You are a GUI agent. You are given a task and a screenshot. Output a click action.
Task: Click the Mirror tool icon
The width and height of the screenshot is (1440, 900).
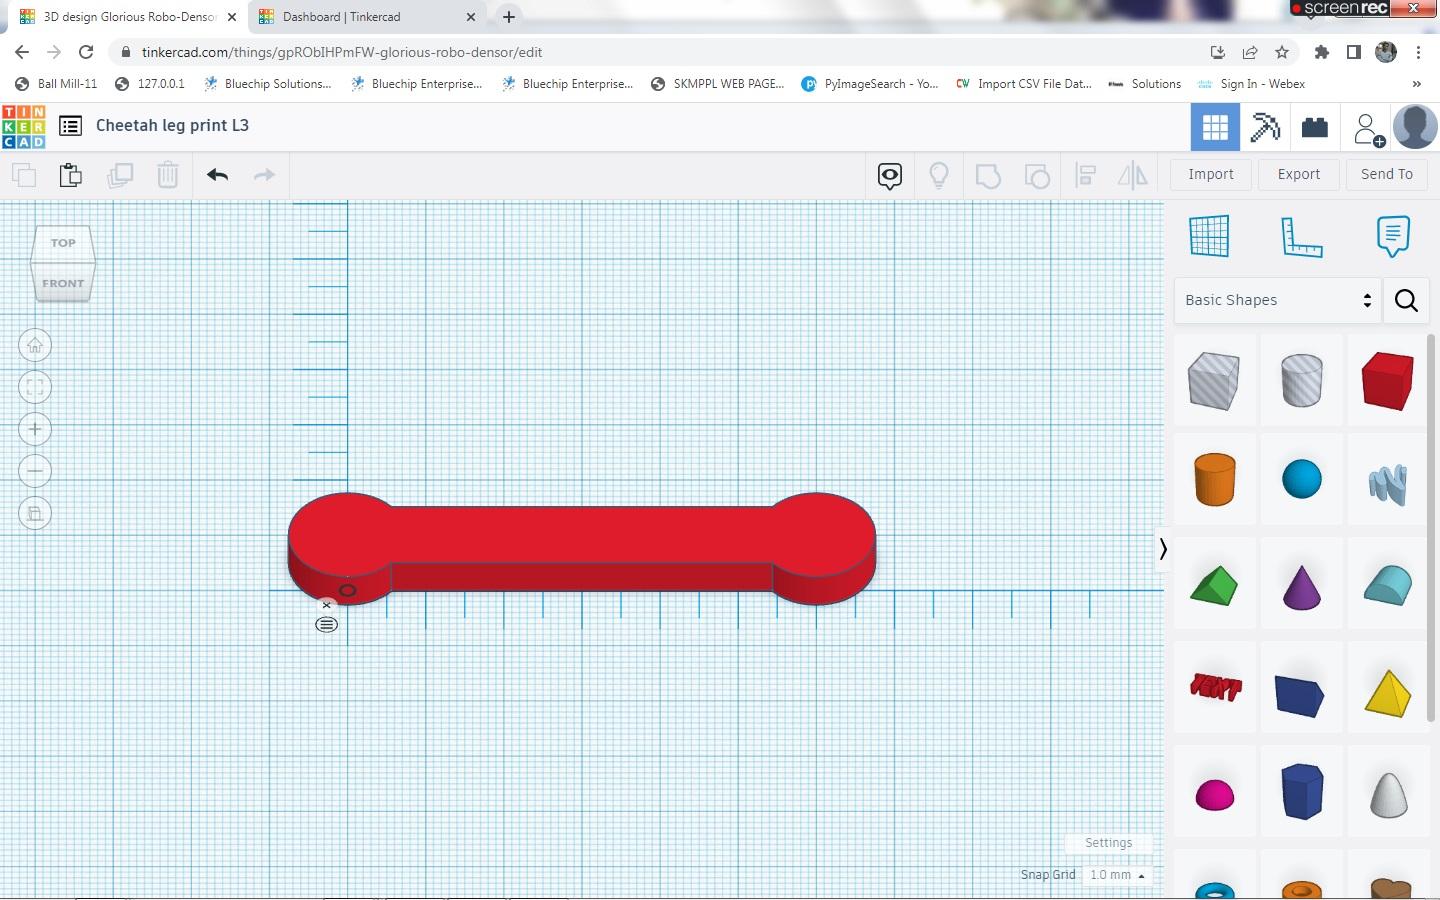(1133, 176)
